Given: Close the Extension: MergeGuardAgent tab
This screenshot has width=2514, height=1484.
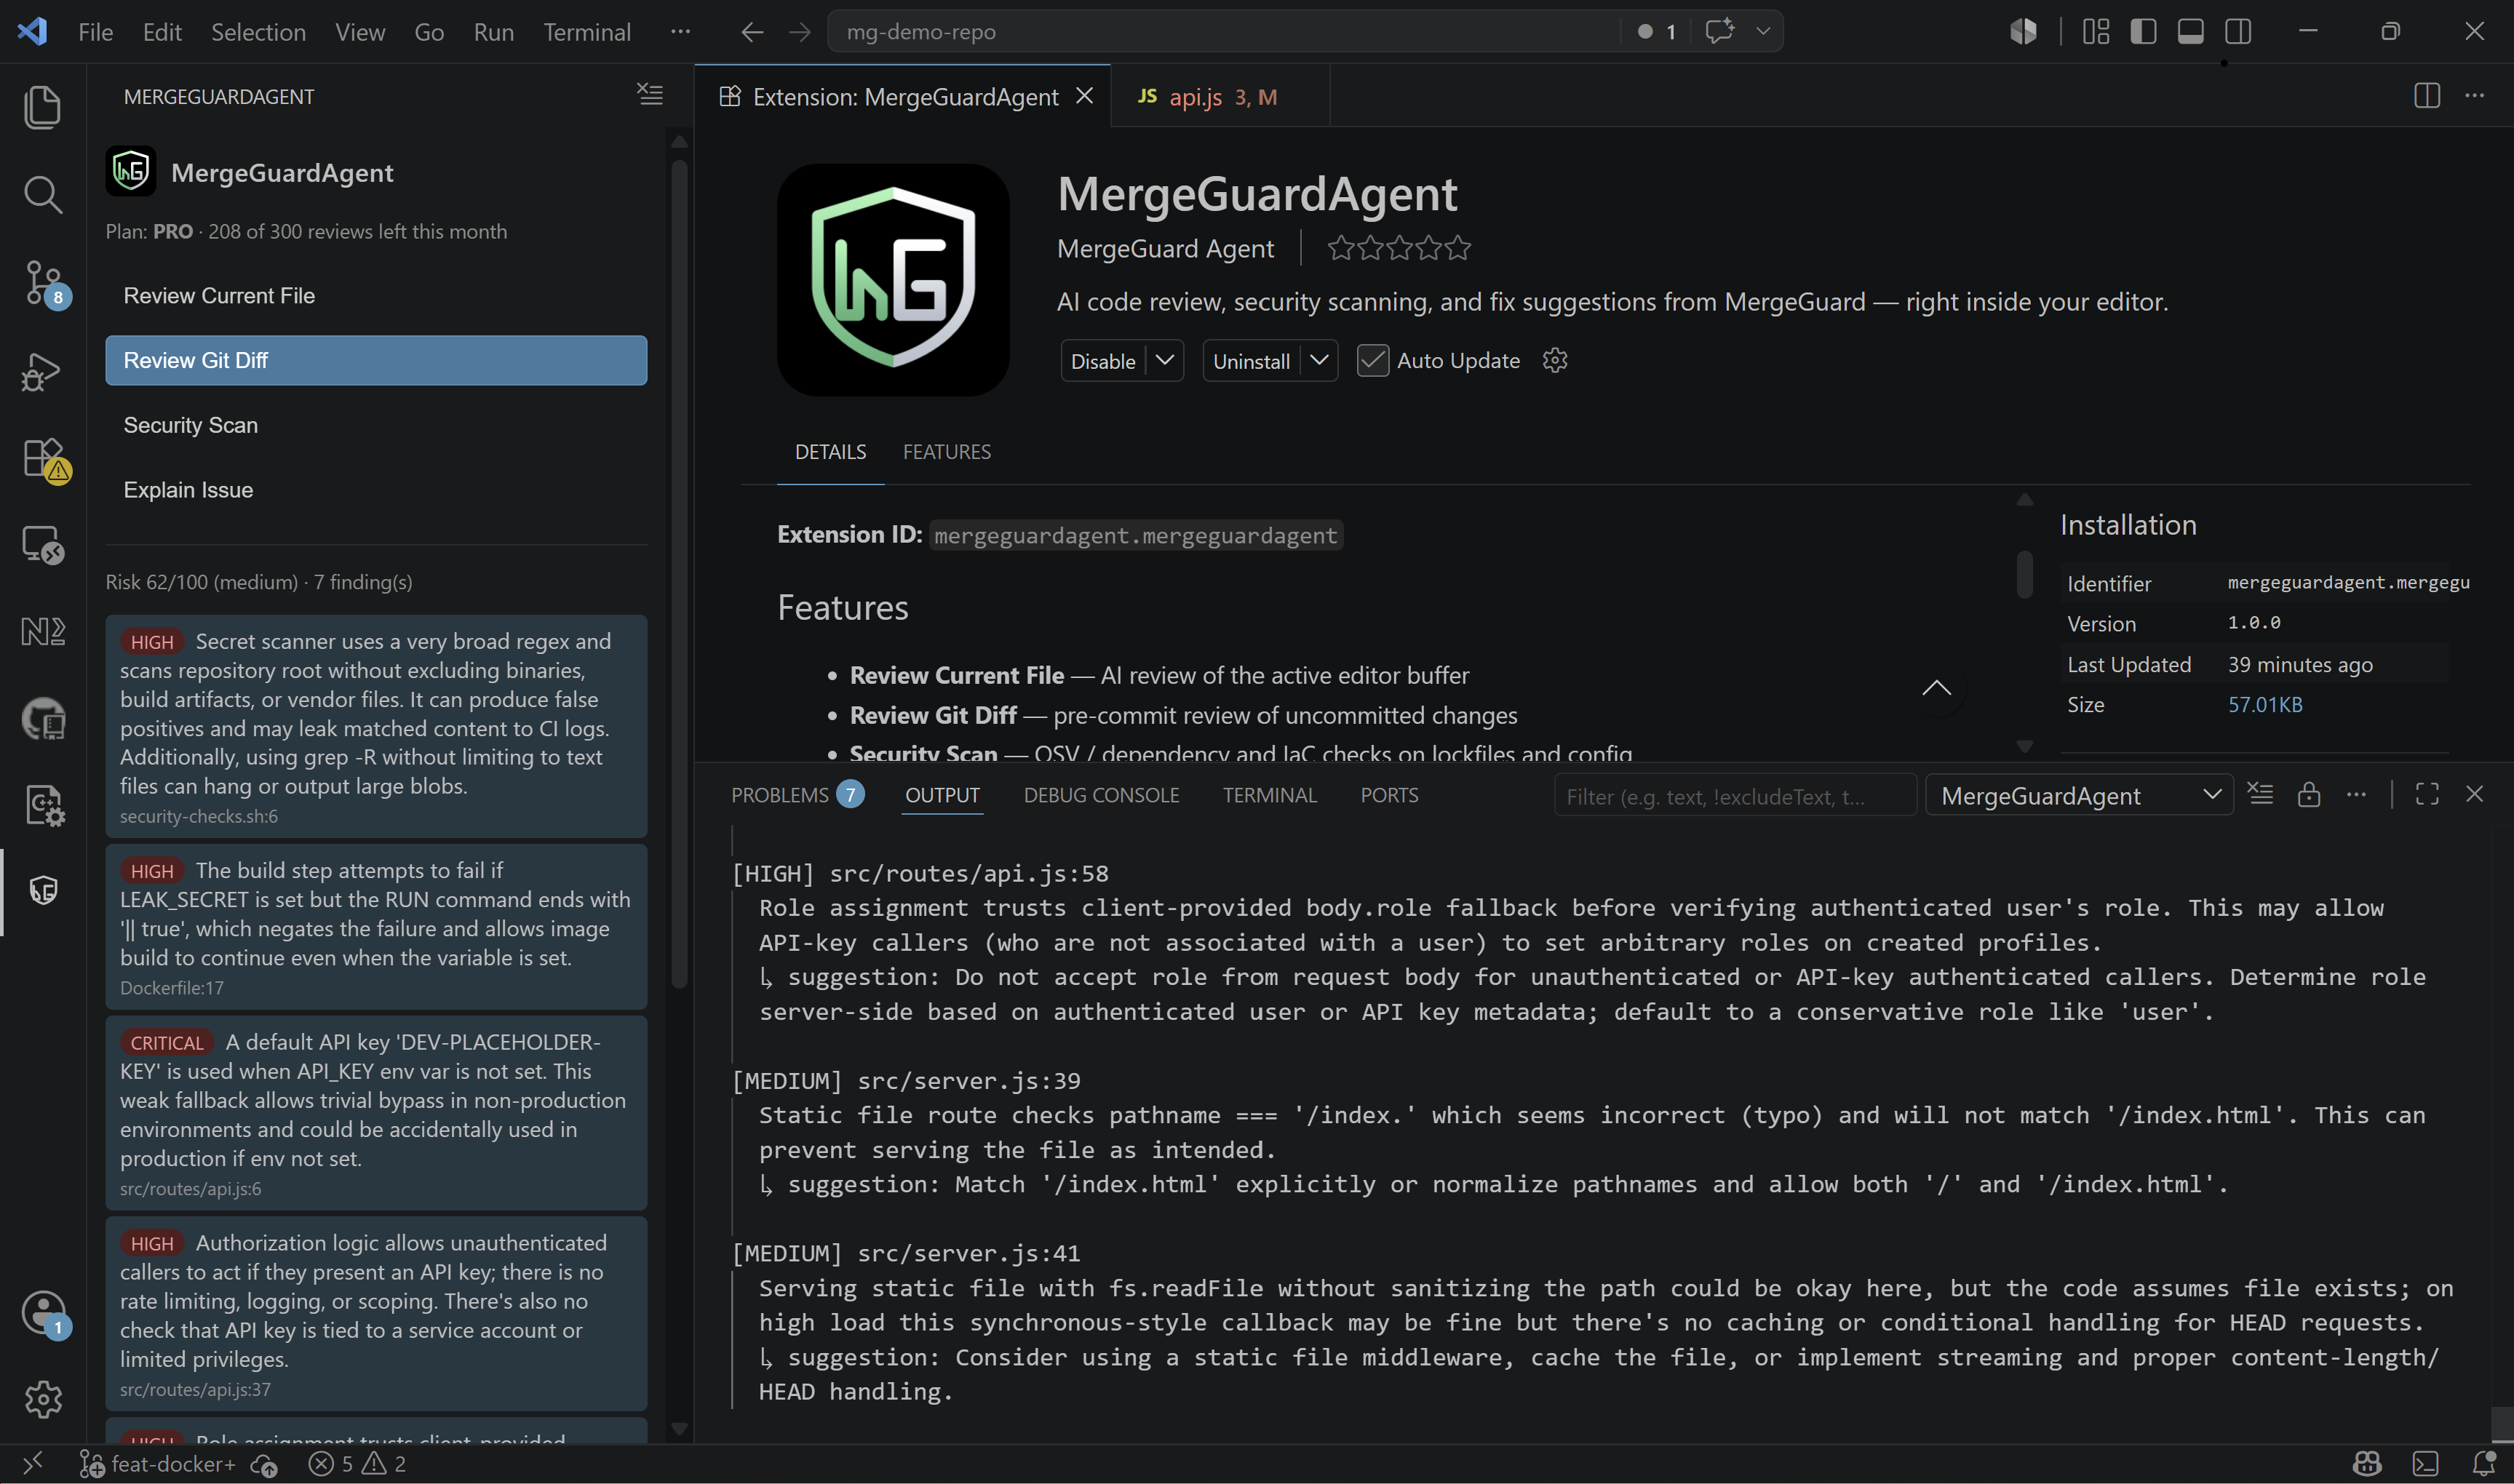Looking at the screenshot, I should (x=1084, y=96).
